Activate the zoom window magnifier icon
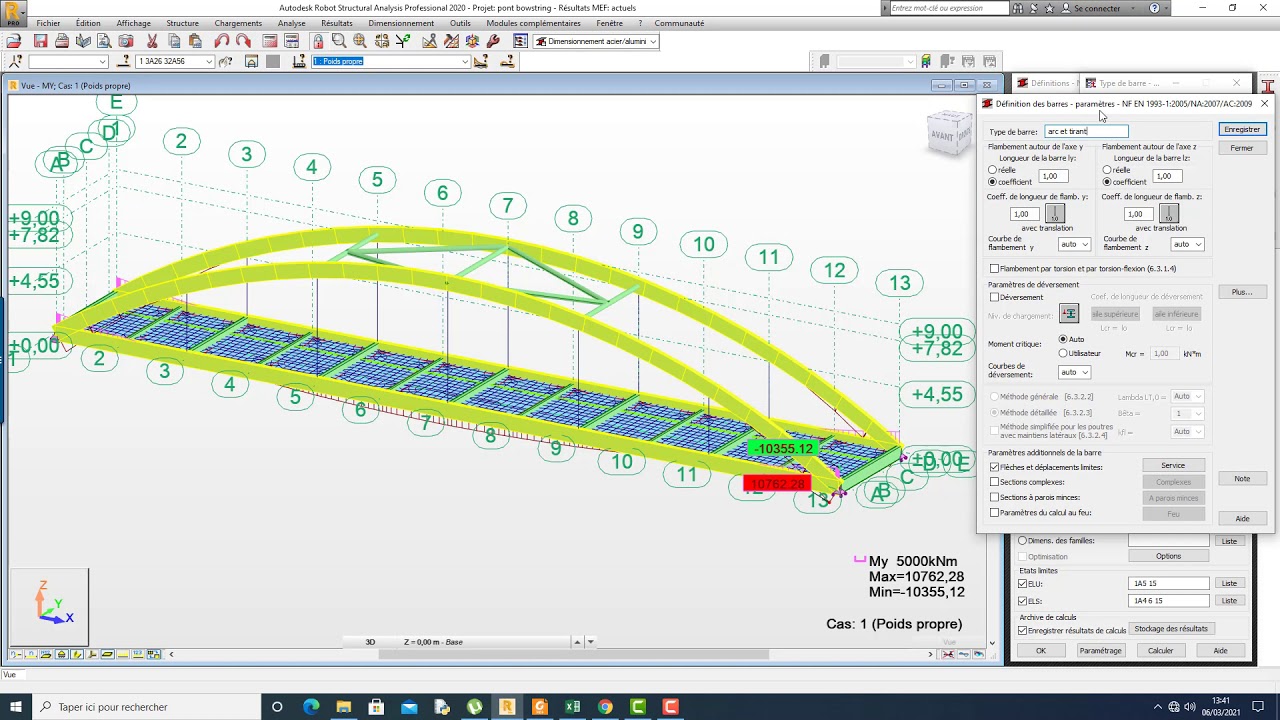This screenshot has height=720, width=1280. 339,42
